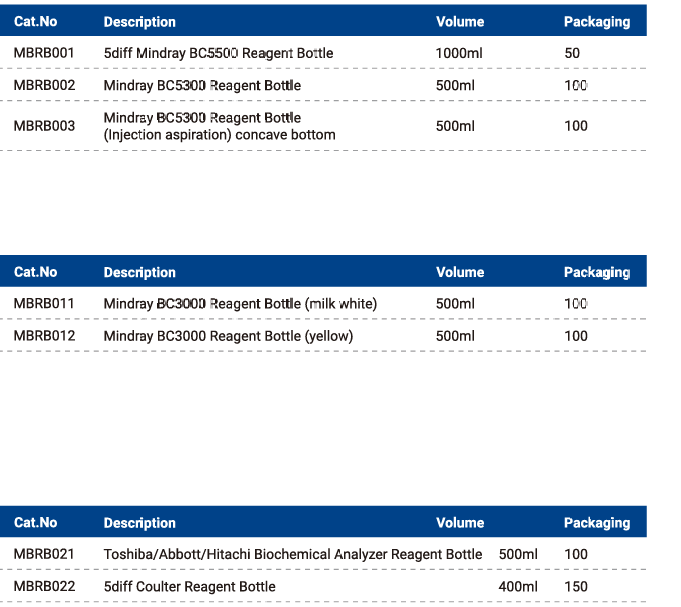Click the 1000ml volume value
Screen dimensions: 681x607
(459, 53)
